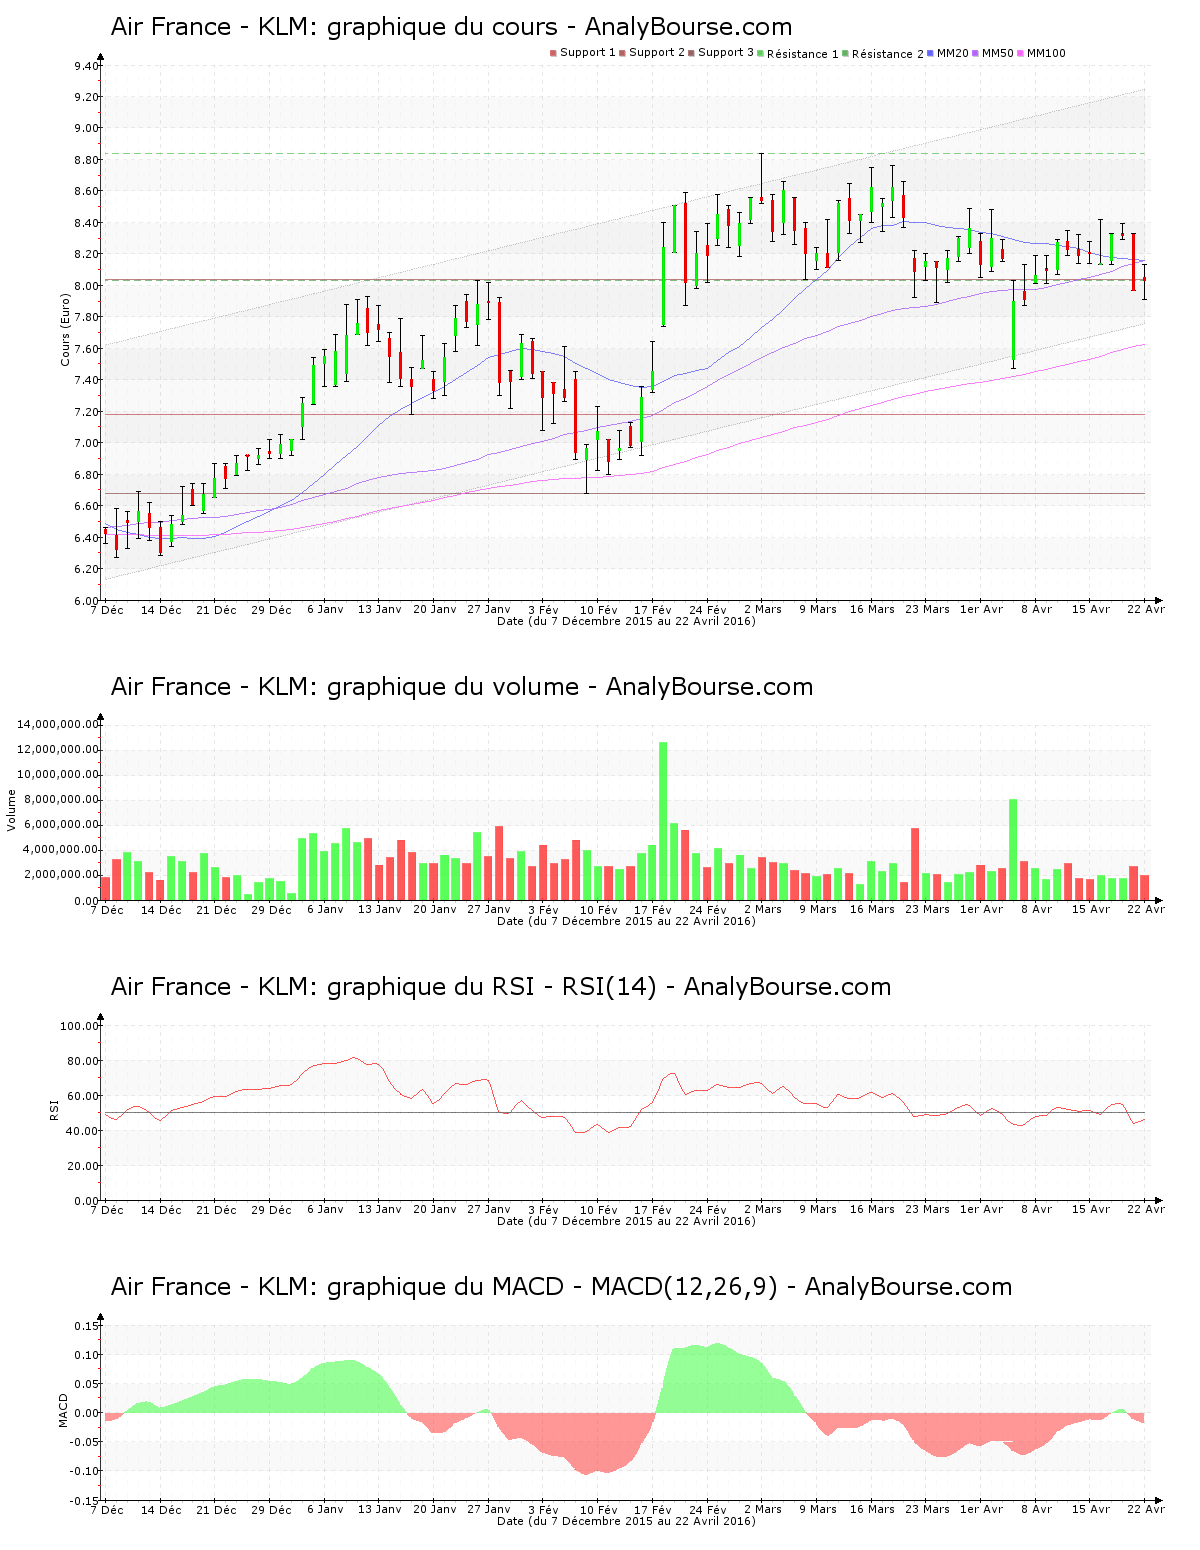
Task: Click '7 Déc' date on price chart
Action: [x=107, y=610]
